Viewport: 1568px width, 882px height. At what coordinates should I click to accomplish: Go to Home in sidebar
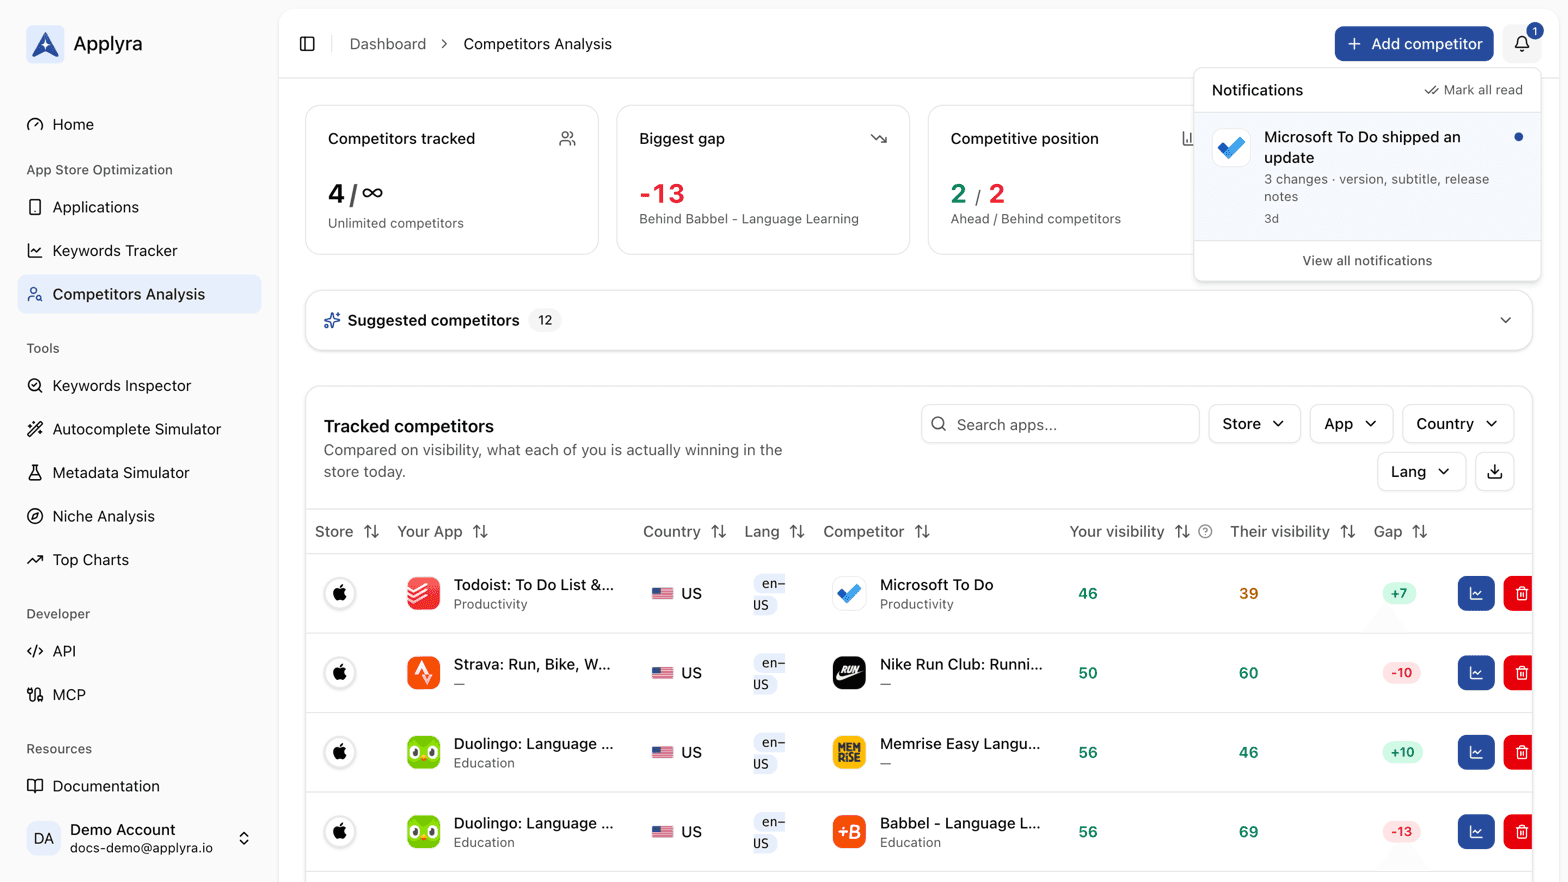click(139, 125)
